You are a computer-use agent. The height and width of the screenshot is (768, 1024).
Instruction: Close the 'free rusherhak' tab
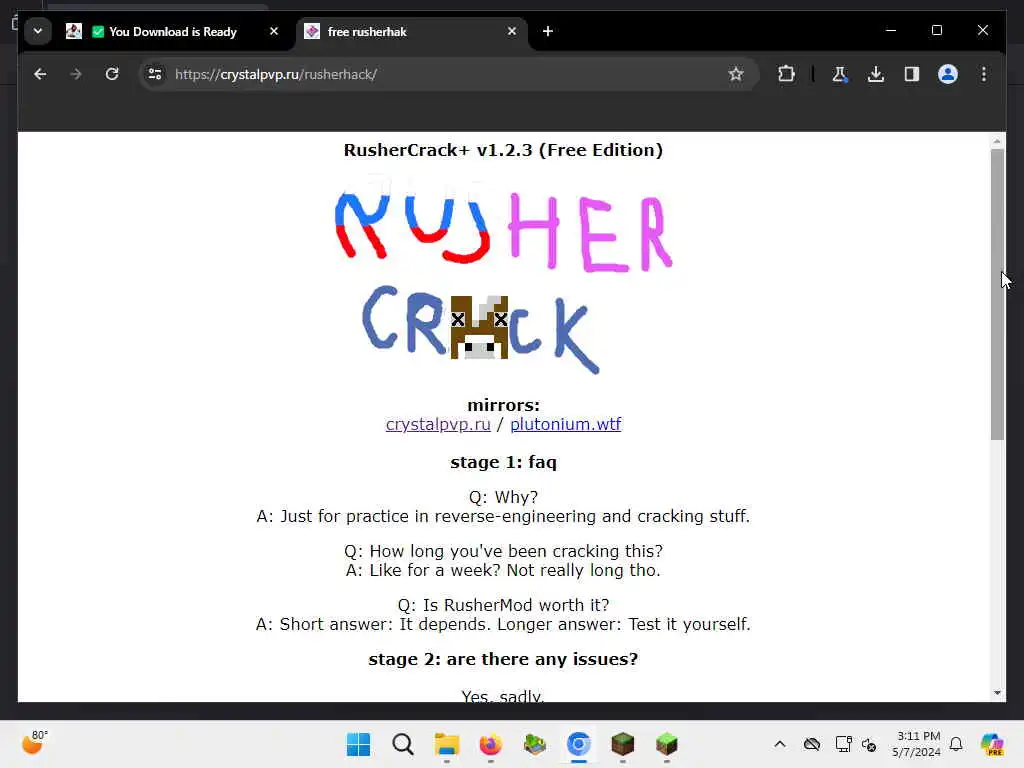(512, 31)
